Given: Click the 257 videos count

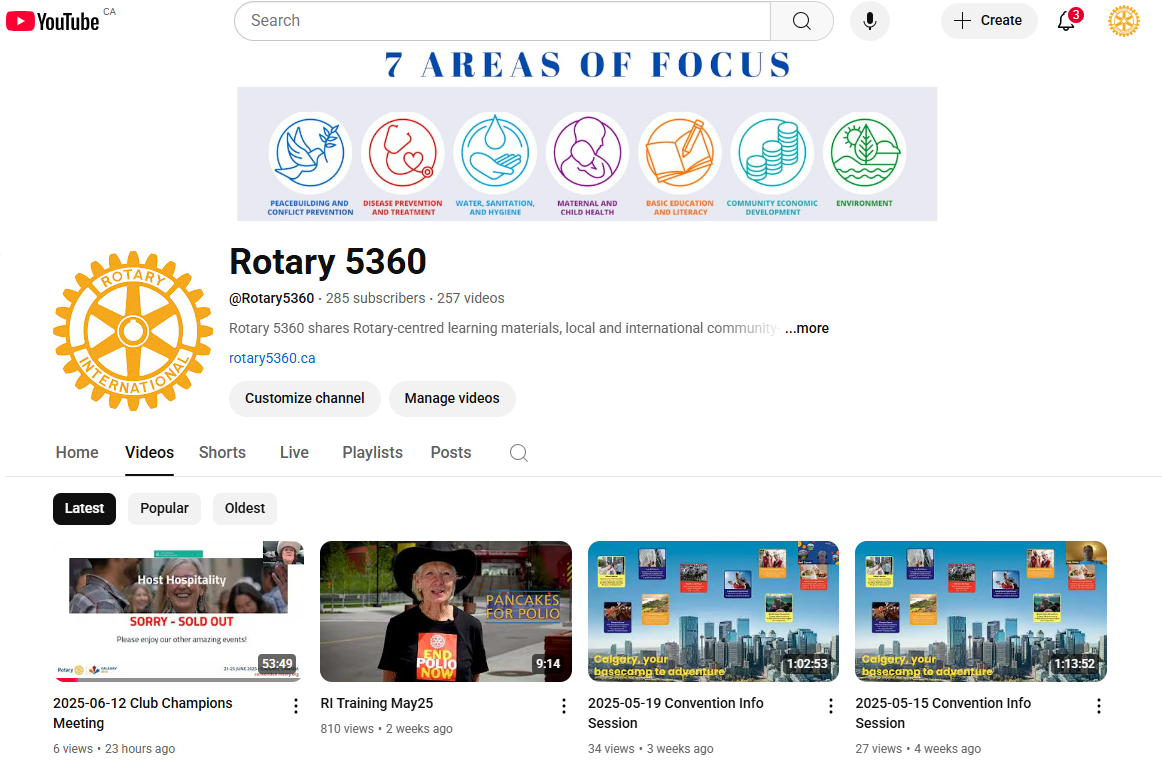Looking at the screenshot, I should [471, 299].
